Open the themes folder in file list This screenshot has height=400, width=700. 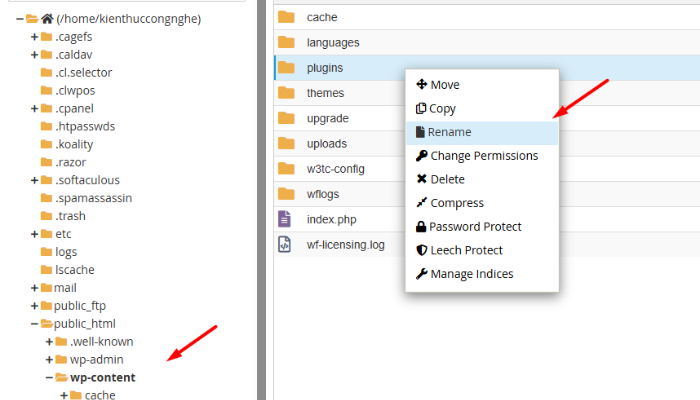(x=325, y=93)
